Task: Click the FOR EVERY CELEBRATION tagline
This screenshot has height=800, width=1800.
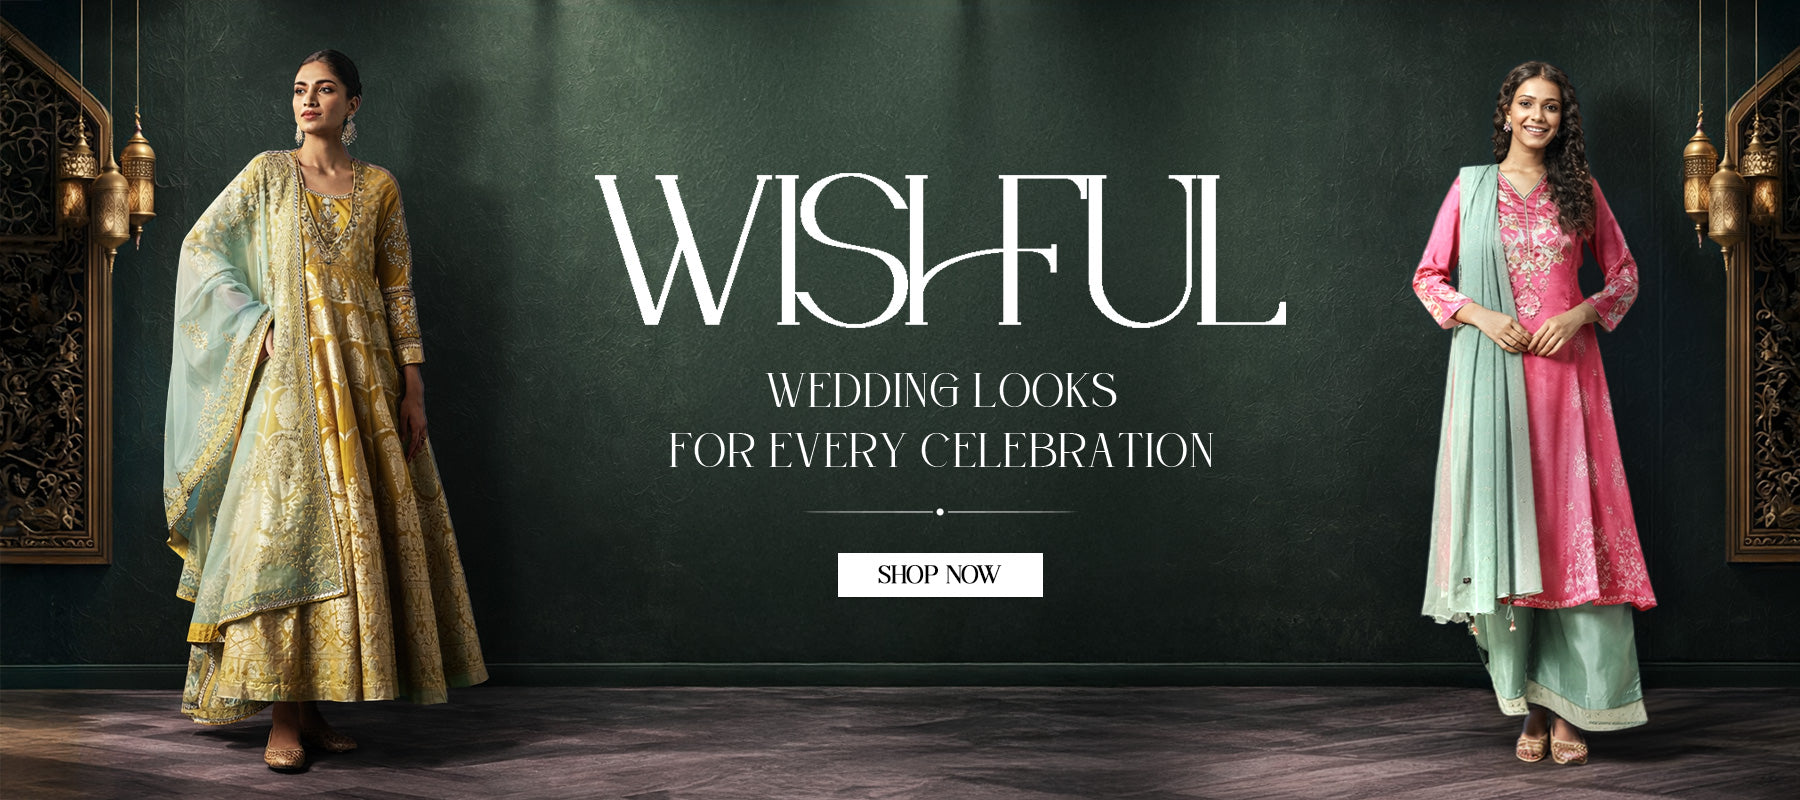Action: (941, 450)
